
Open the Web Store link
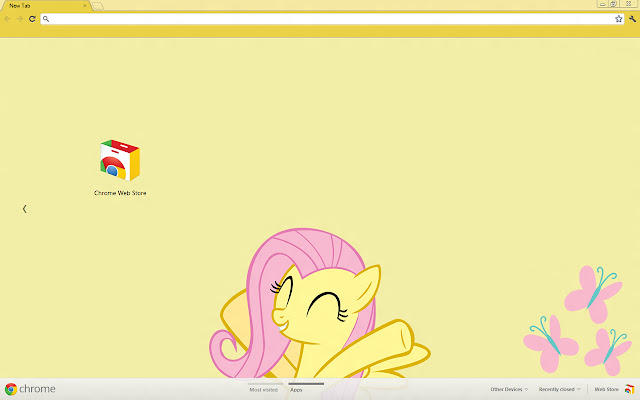tap(607, 389)
